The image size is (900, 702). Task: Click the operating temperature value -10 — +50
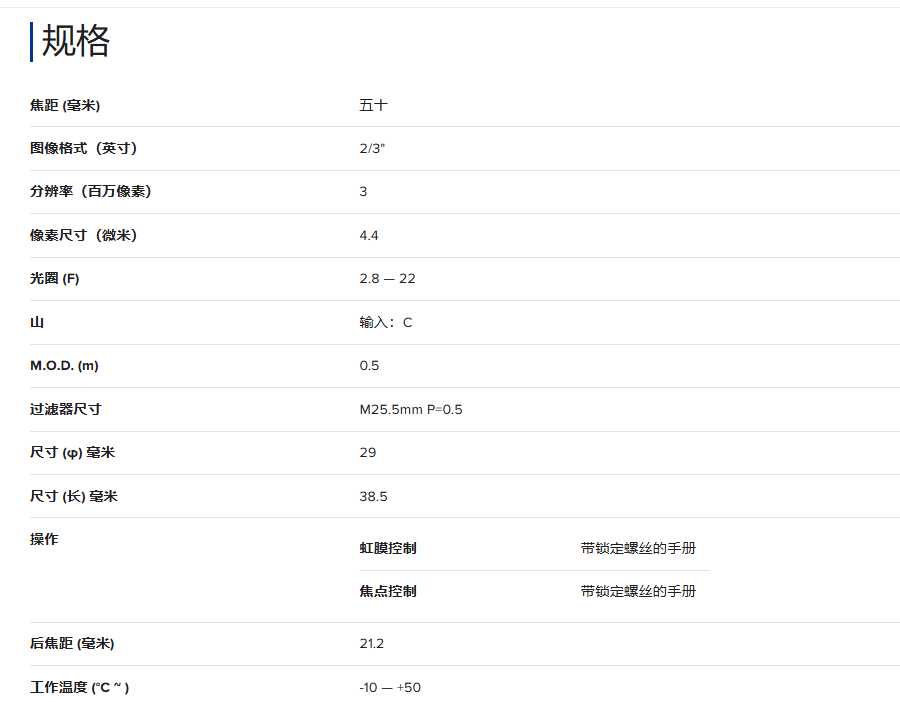[x=390, y=687]
